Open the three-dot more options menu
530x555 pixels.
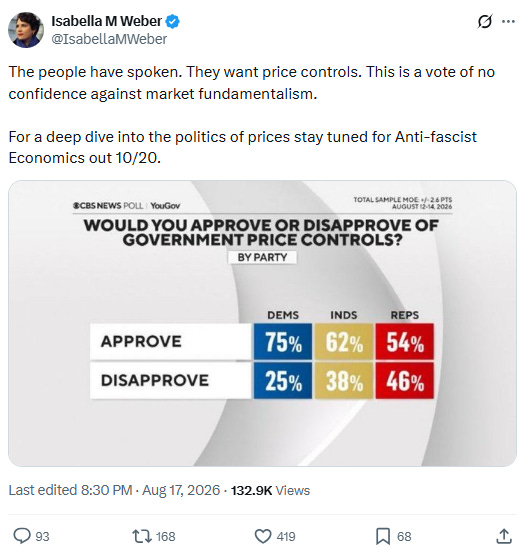click(x=508, y=22)
